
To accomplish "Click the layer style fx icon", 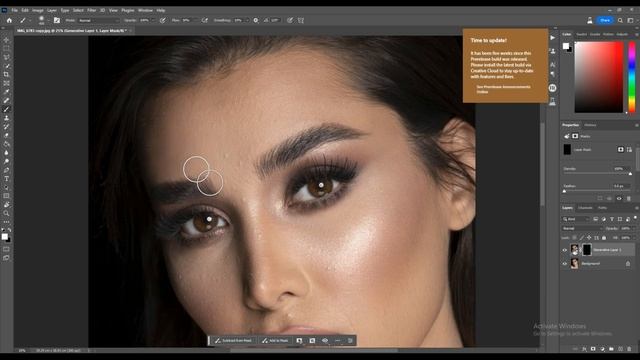I will tap(584, 349).
